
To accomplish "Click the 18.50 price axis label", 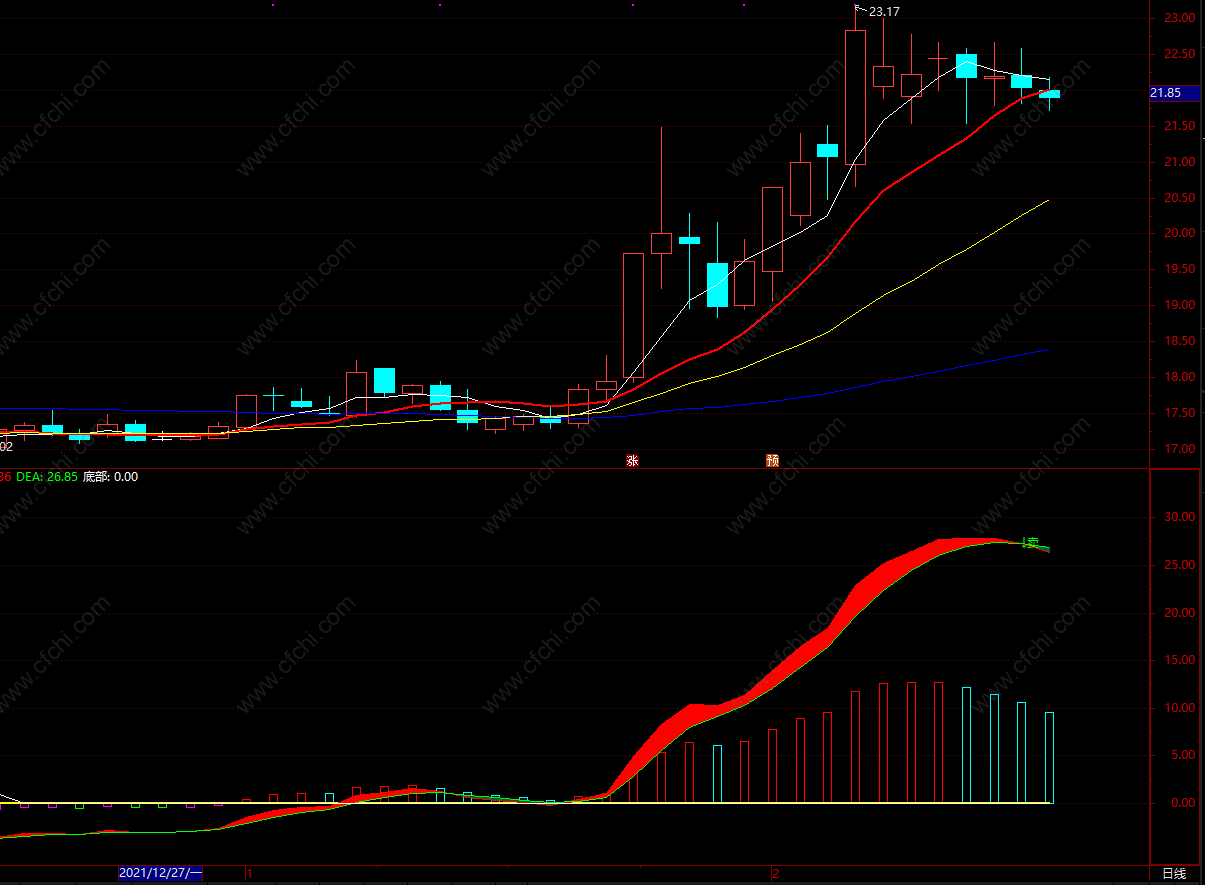I will [1180, 341].
